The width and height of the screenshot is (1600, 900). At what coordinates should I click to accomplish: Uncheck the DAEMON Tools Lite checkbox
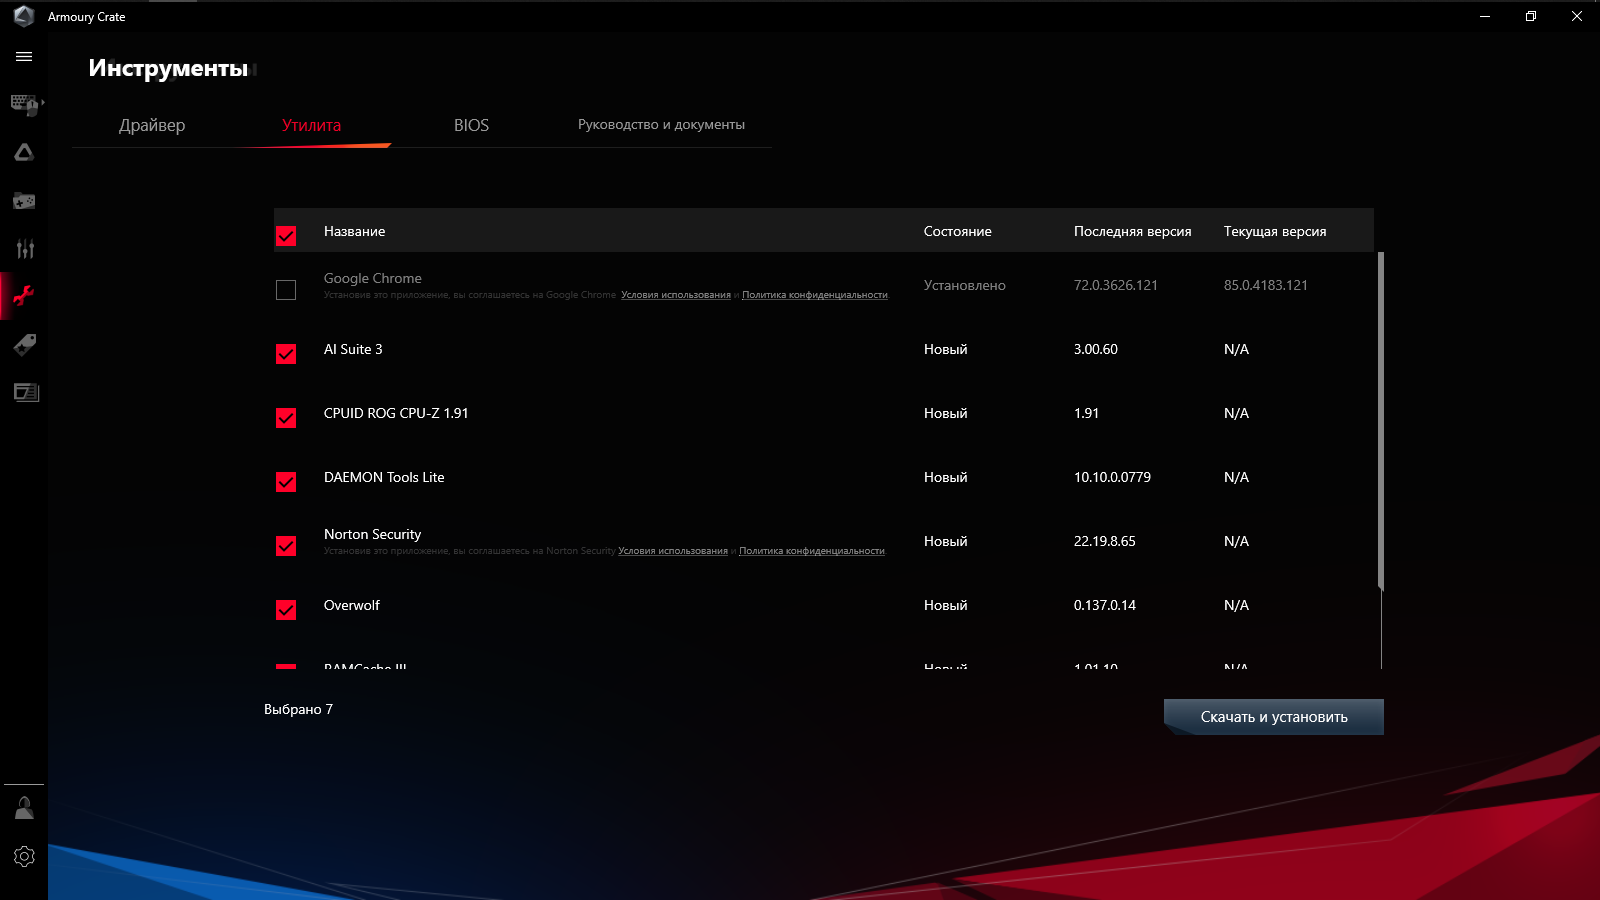click(286, 481)
